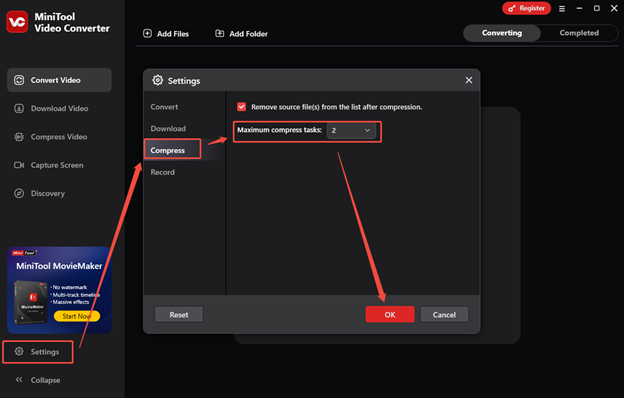Open Maximum compress tasks dropdown
624x398 pixels.
pos(351,130)
